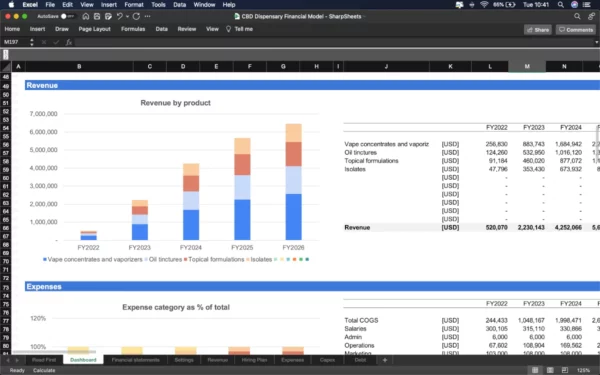Open the Home ribbon tab
Viewport: 600px width, 375px height.
click(12, 29)
